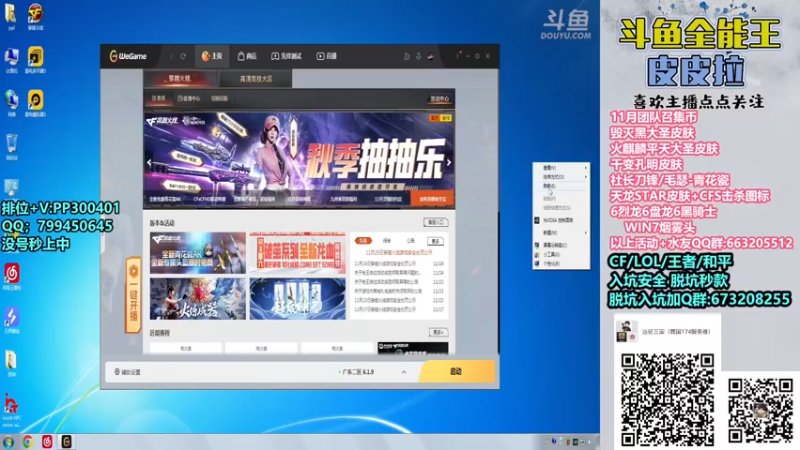
Task: Open Chrome from the taskbar
Action: [x=28, y=442]
